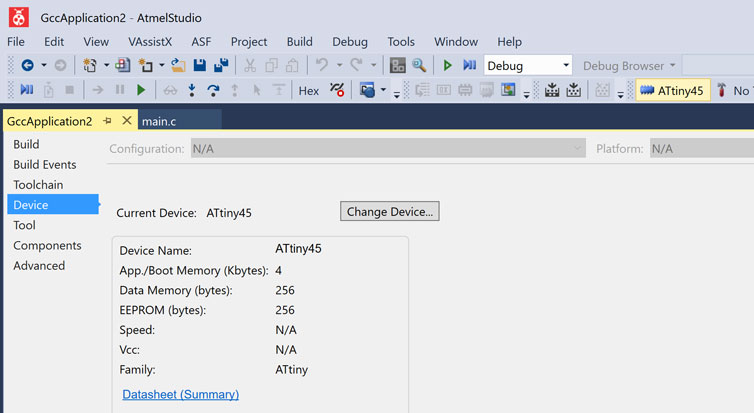754x413 pixels.
Task: Open the File menu
Action: click(x=16, y=42)
